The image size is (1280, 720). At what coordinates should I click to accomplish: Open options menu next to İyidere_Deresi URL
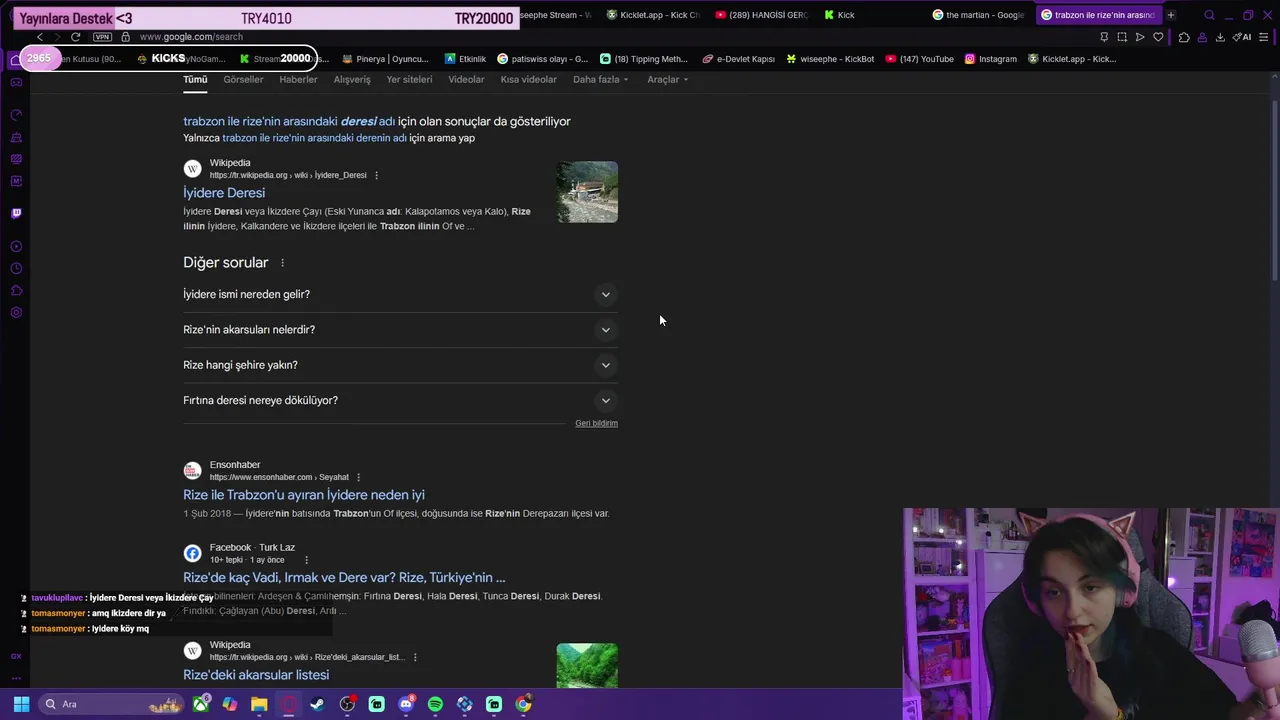(376, 175)
